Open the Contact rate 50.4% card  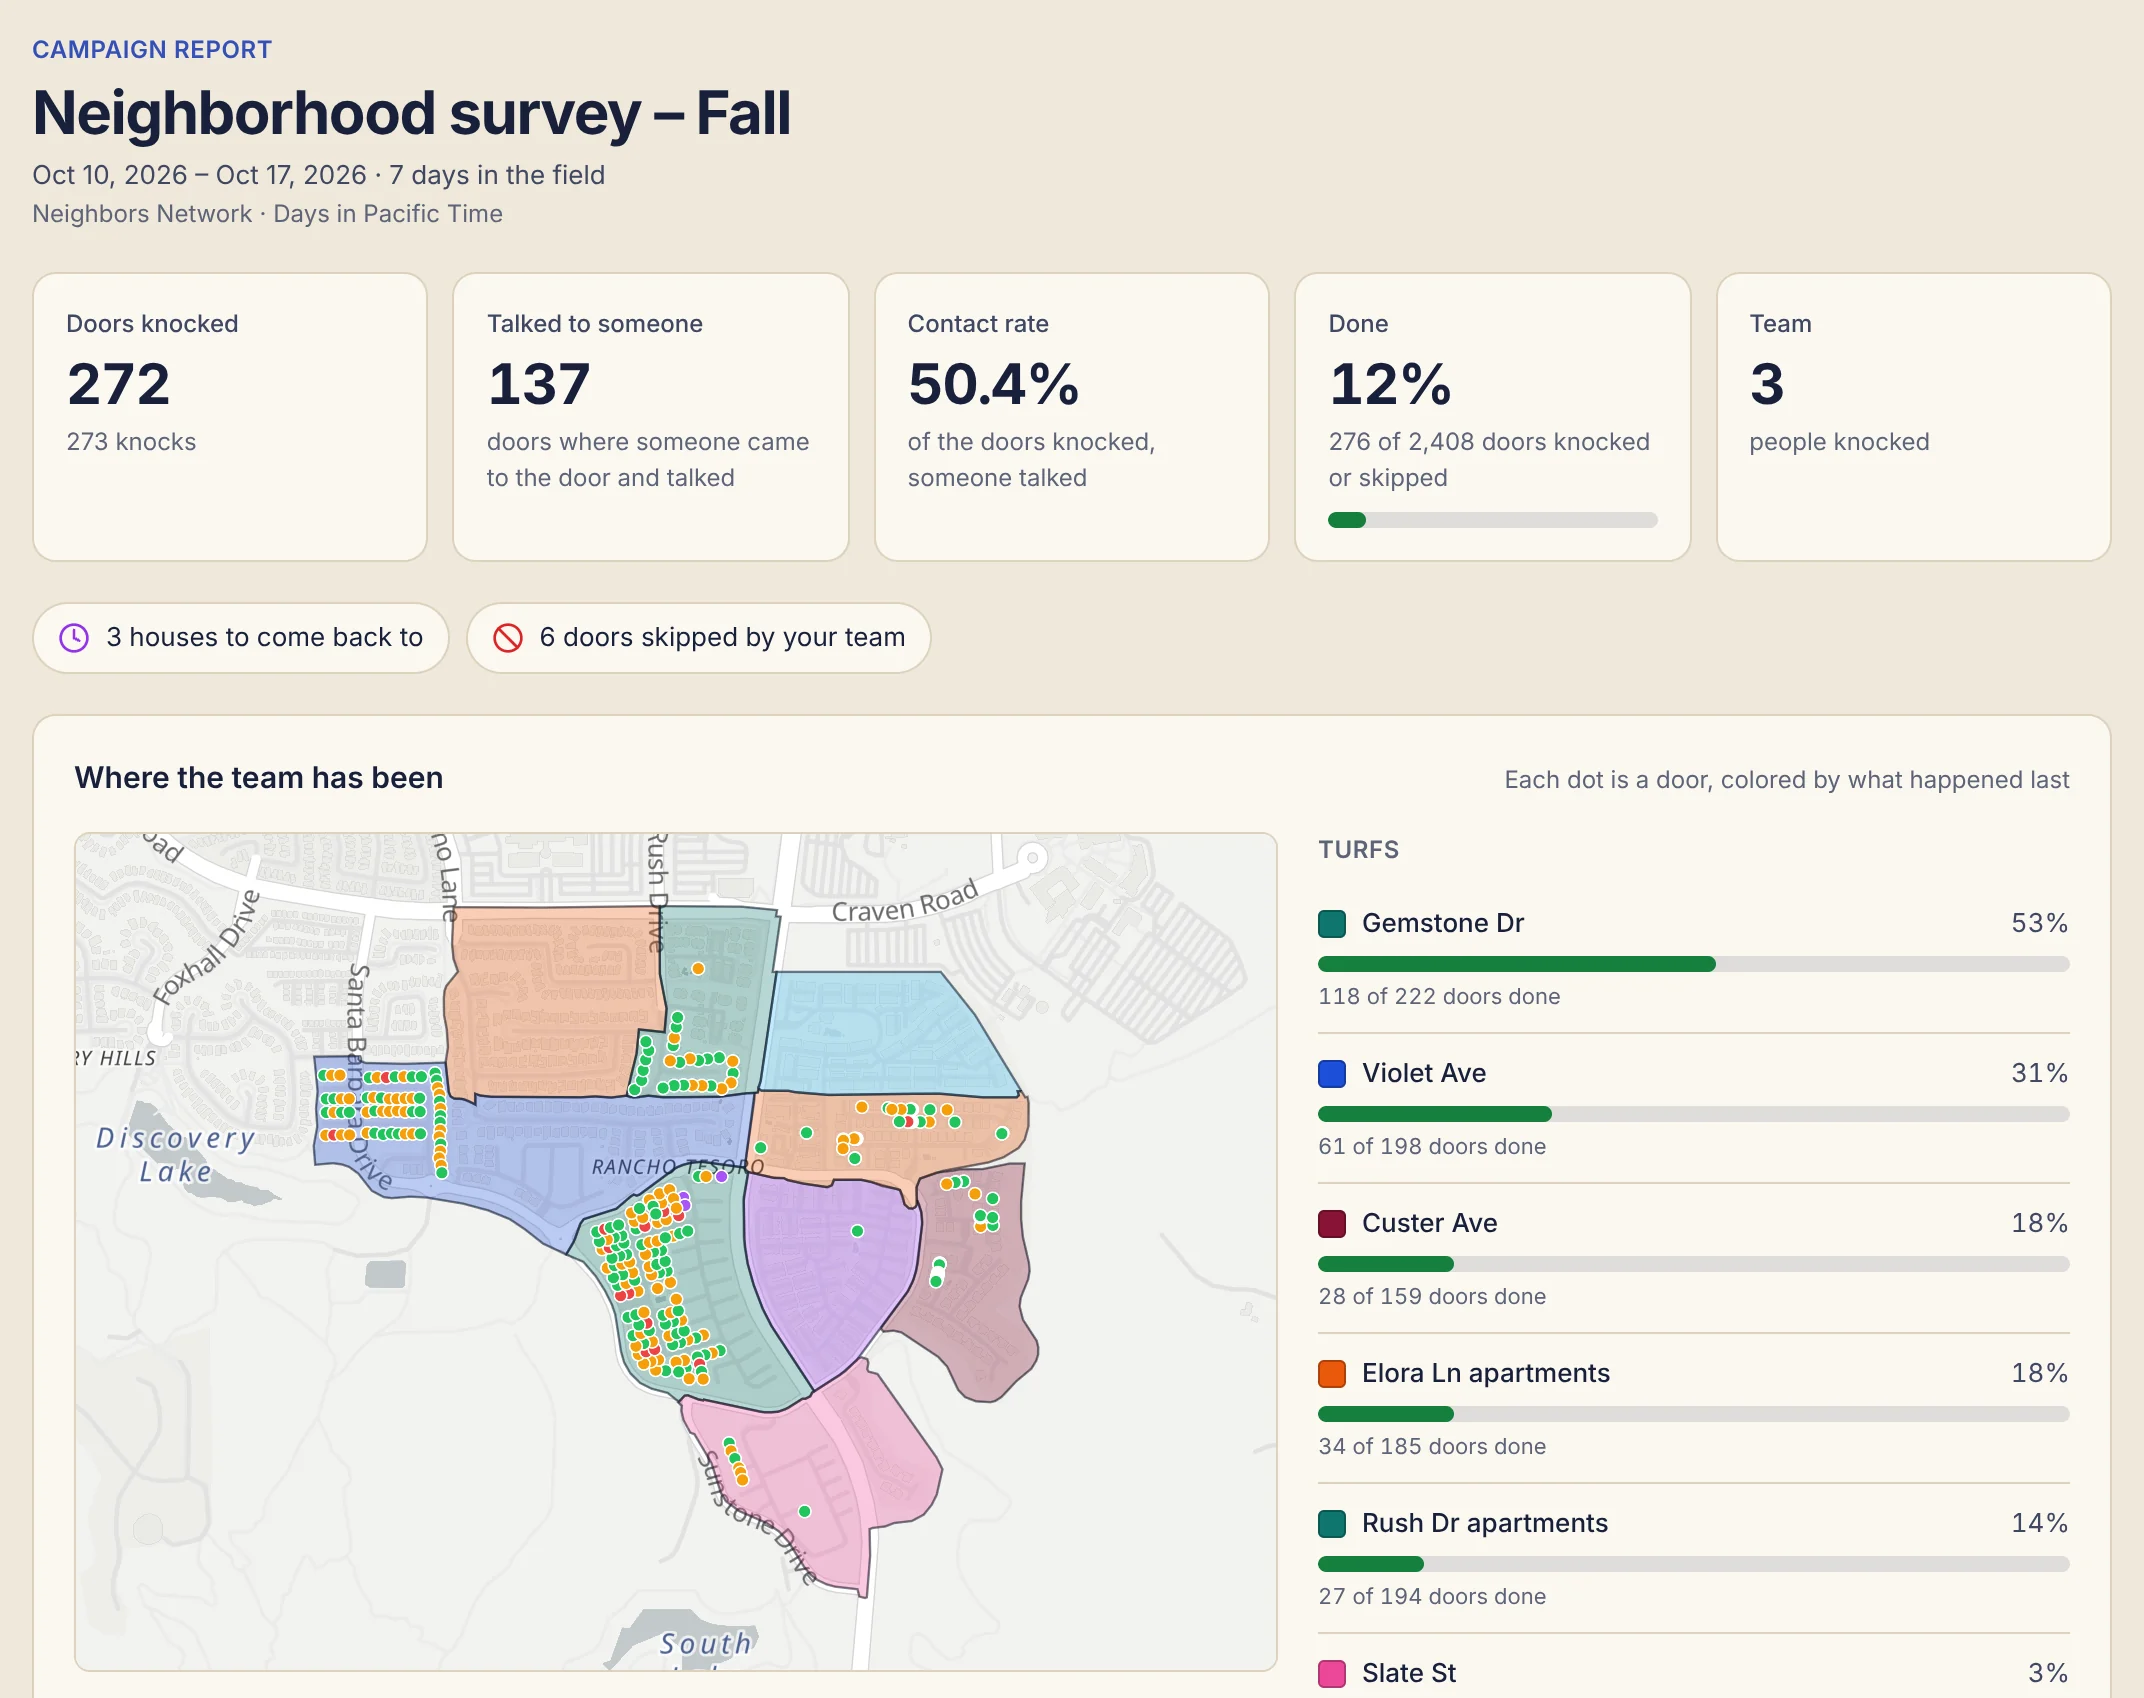point(1072,417)
